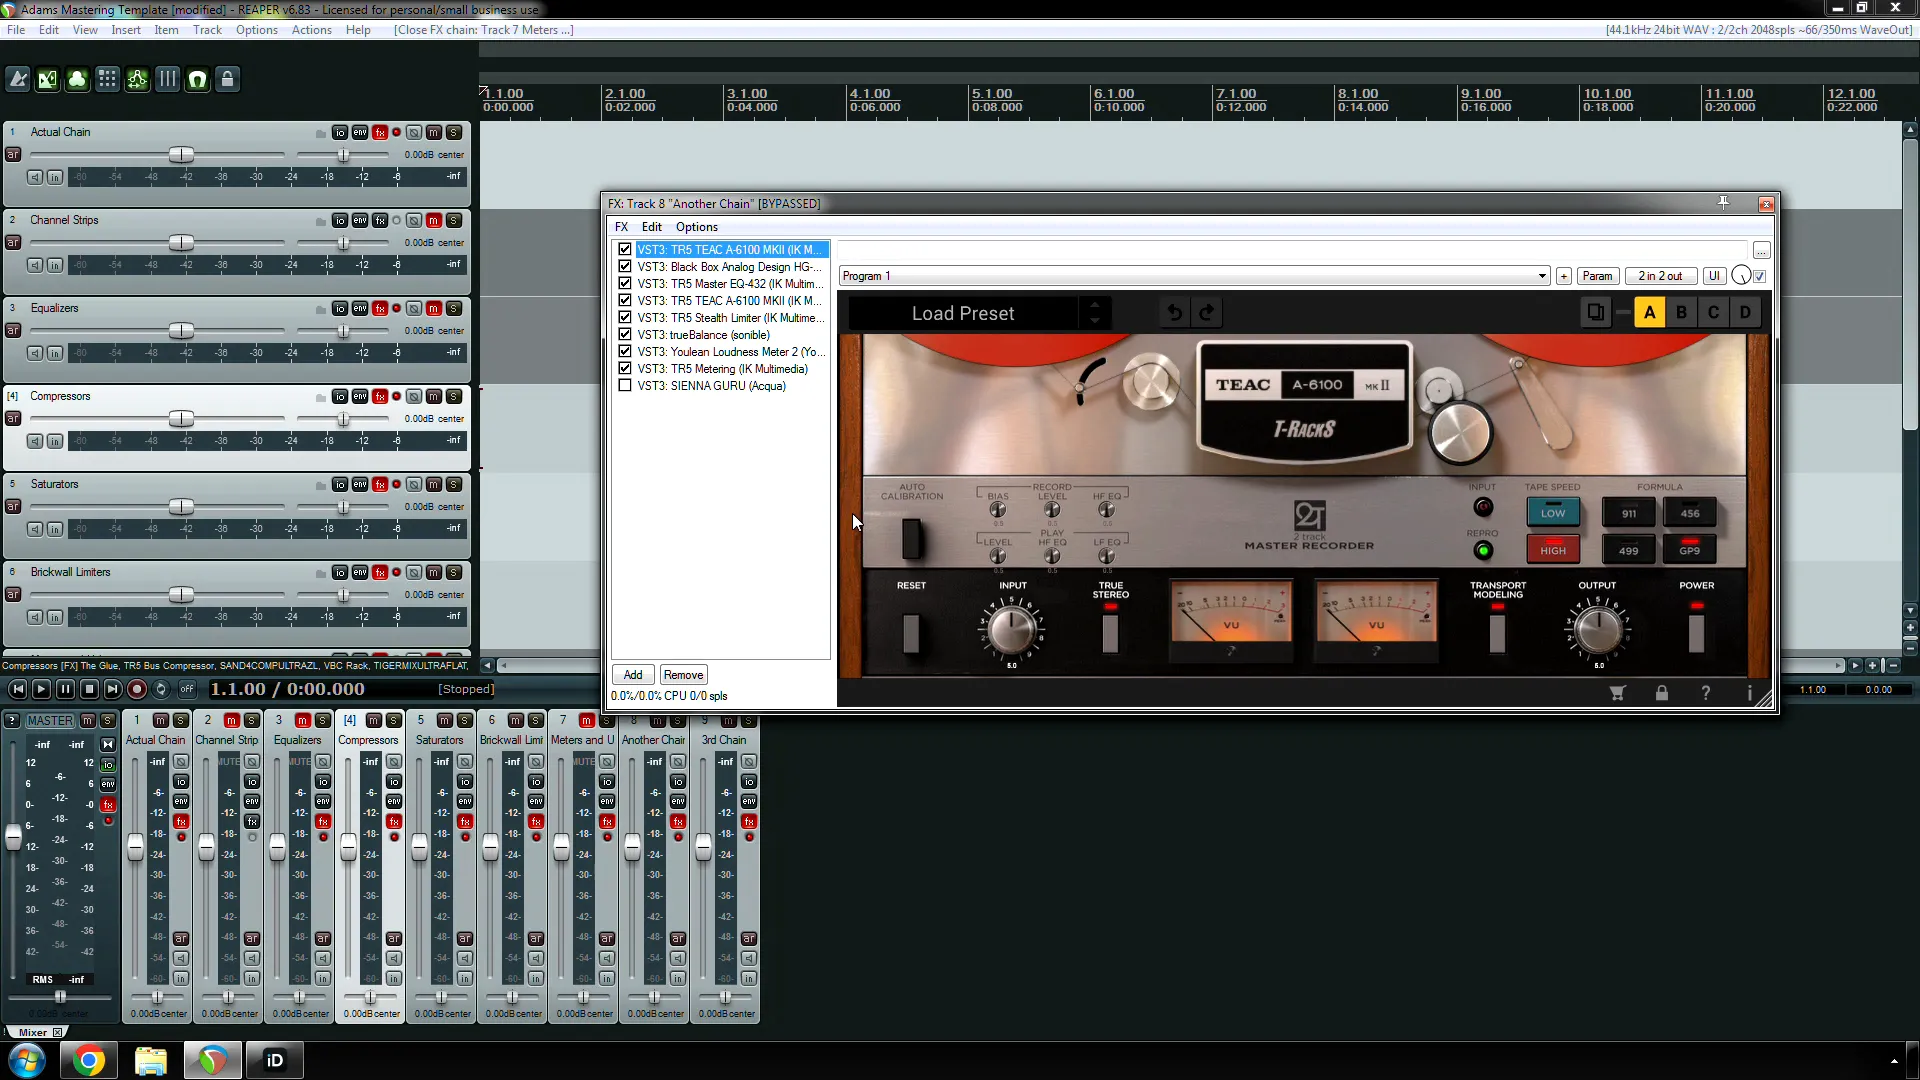Screen dimensions: 1920x1080
Task: Toggle the grid lines icon in toolbar
Action: click(168, 80)
